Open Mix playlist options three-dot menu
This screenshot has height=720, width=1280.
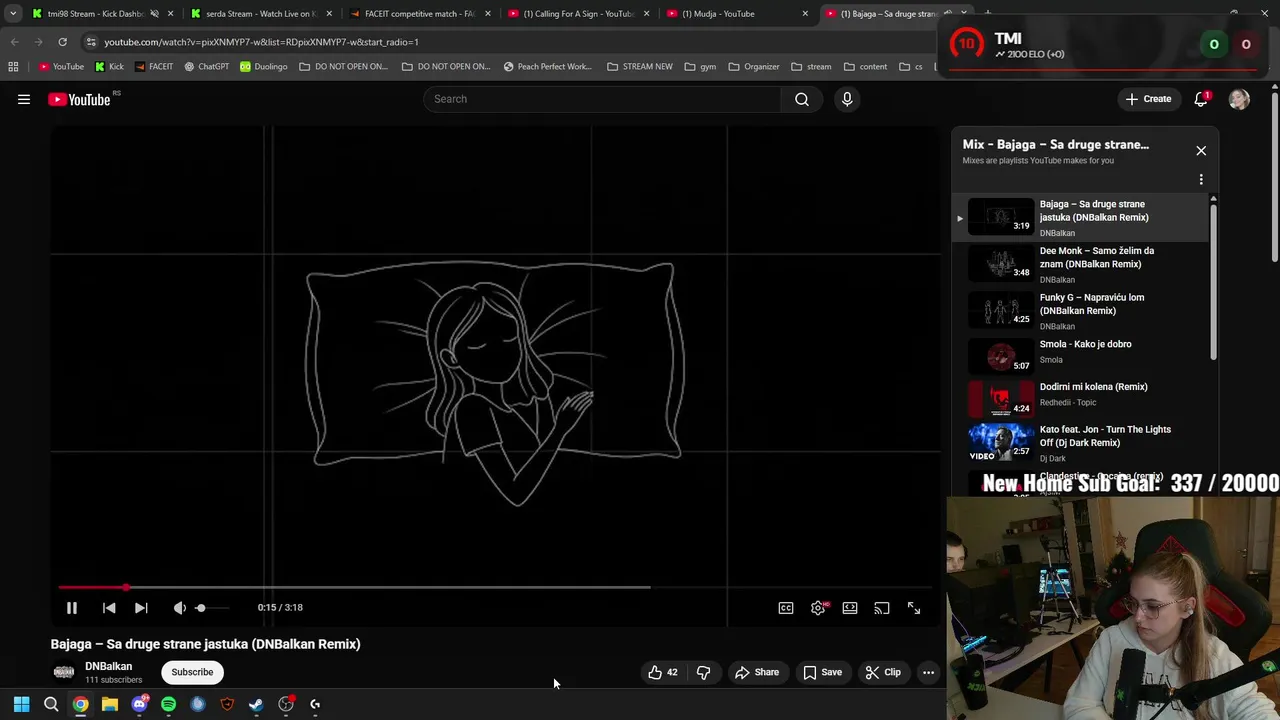[1201, 180]
